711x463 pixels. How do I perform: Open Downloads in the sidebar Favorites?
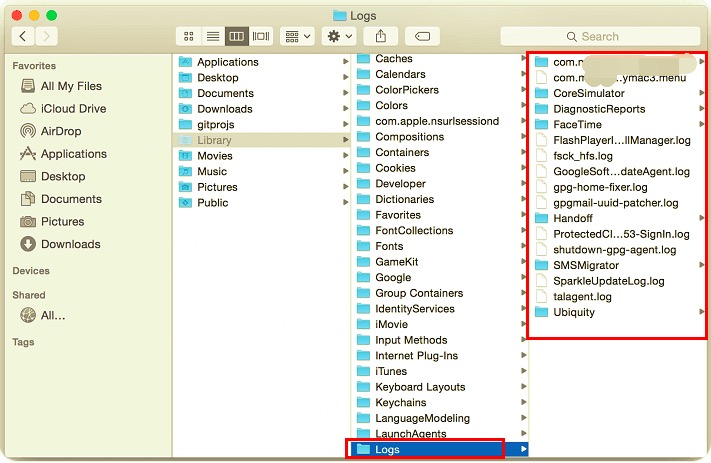[x=61, y=244]
